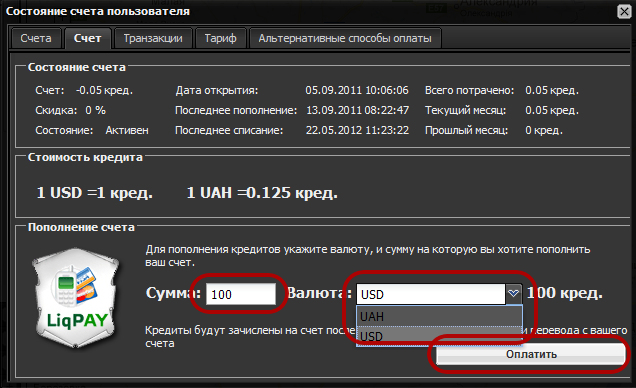Image resolution: width=636 pixels, height=388 pixels.
Task: Click the Сумма input field with 100
Action: tap(241, 294)
